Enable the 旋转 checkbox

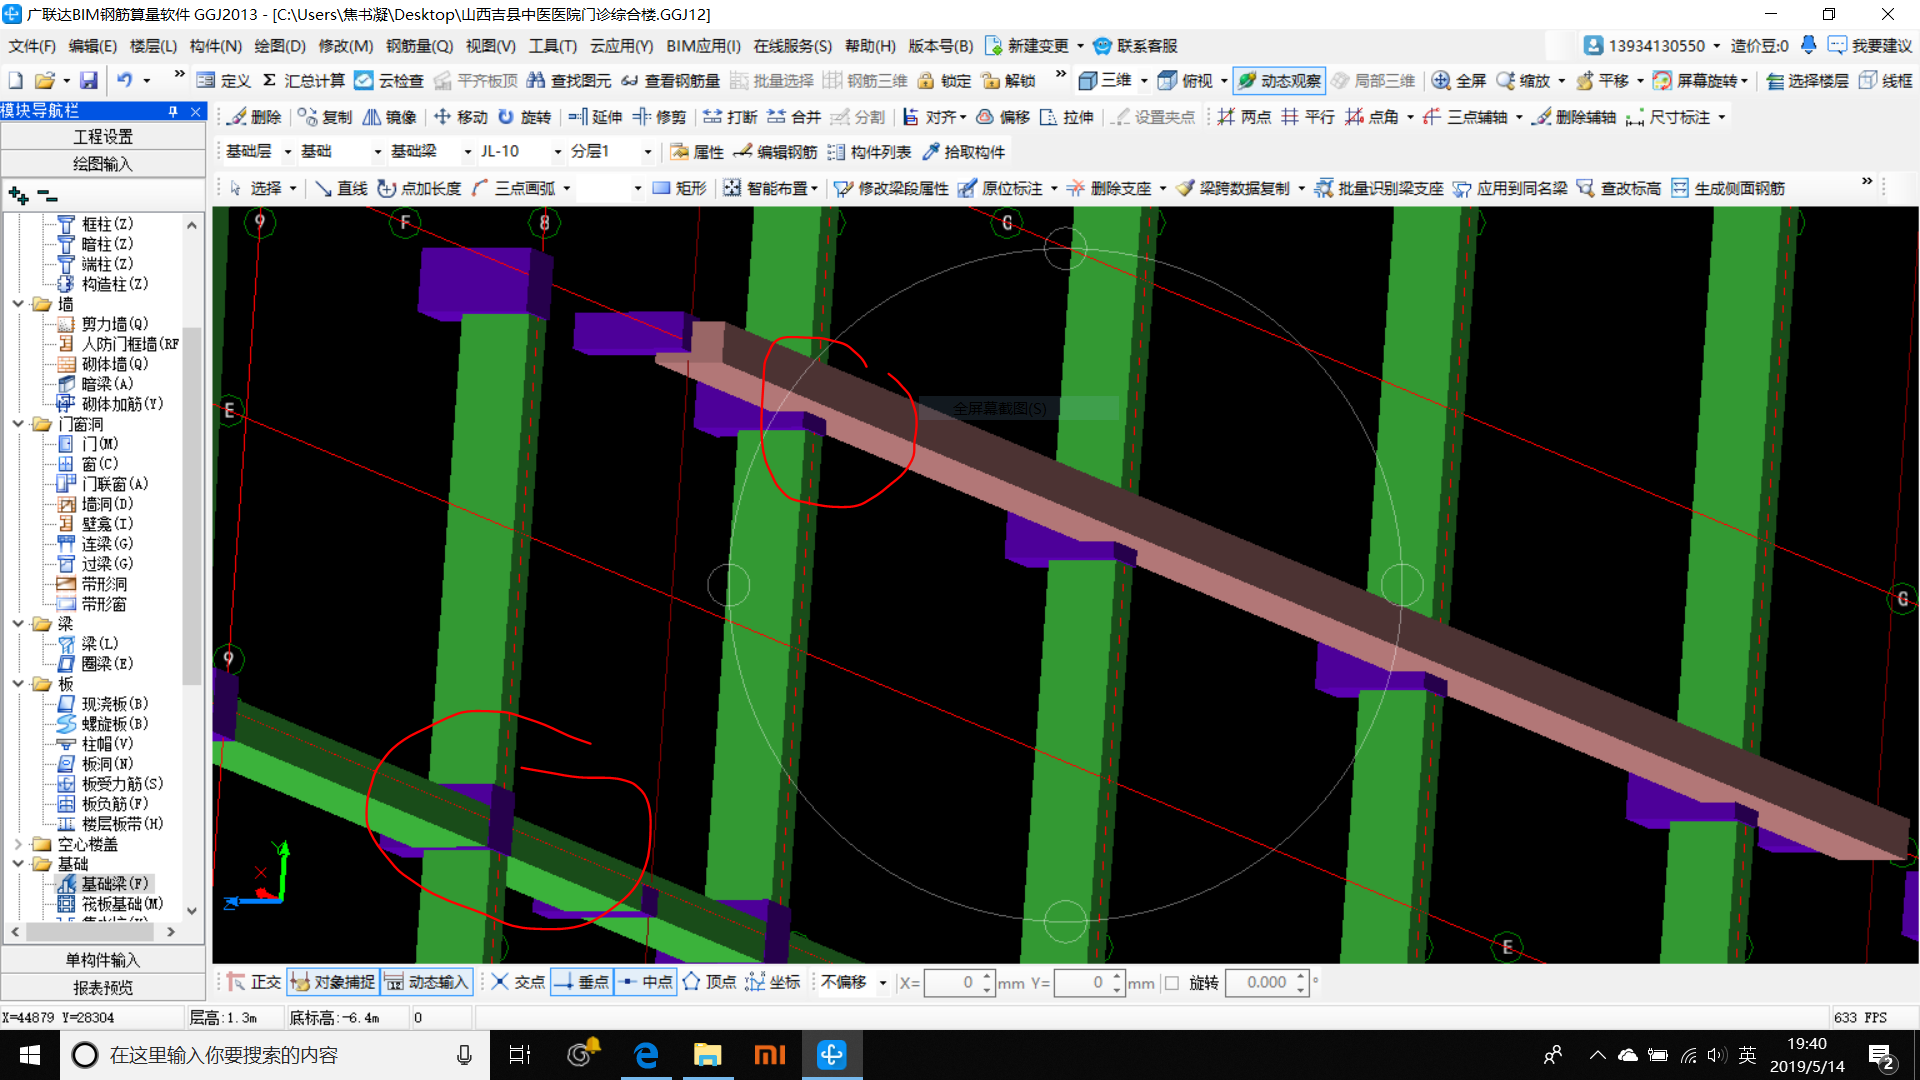(x=1172, y=983)
